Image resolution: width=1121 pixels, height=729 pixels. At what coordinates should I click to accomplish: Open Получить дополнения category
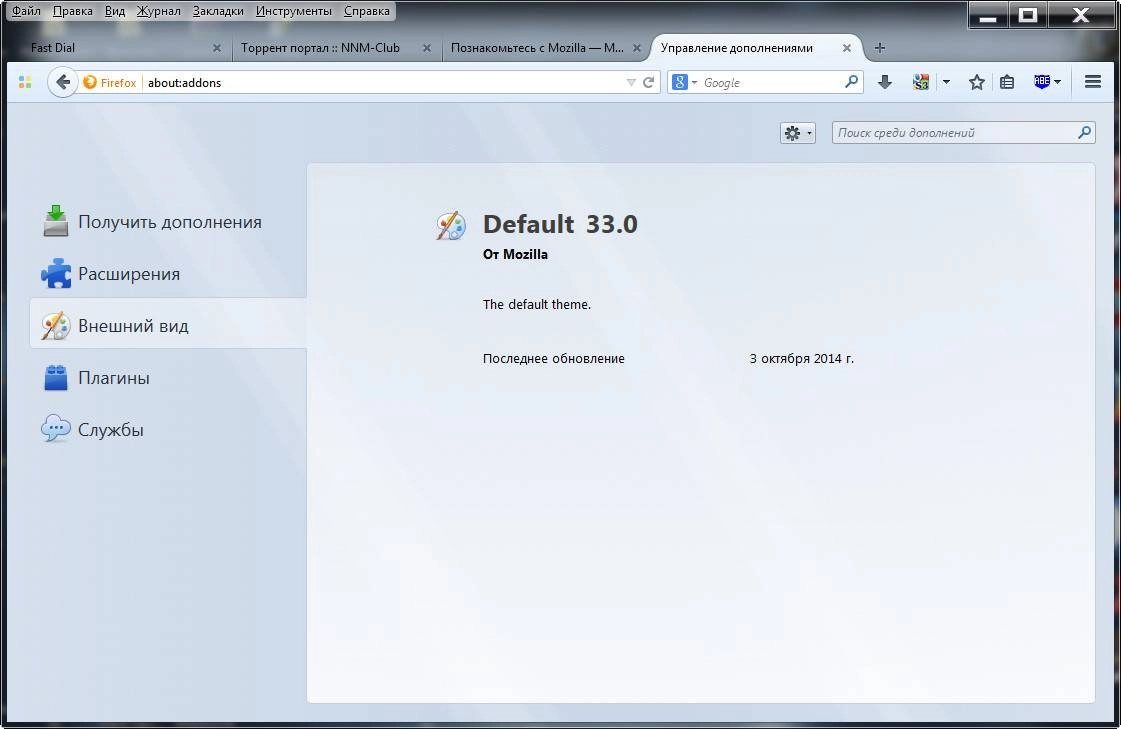tap(168, 222)
